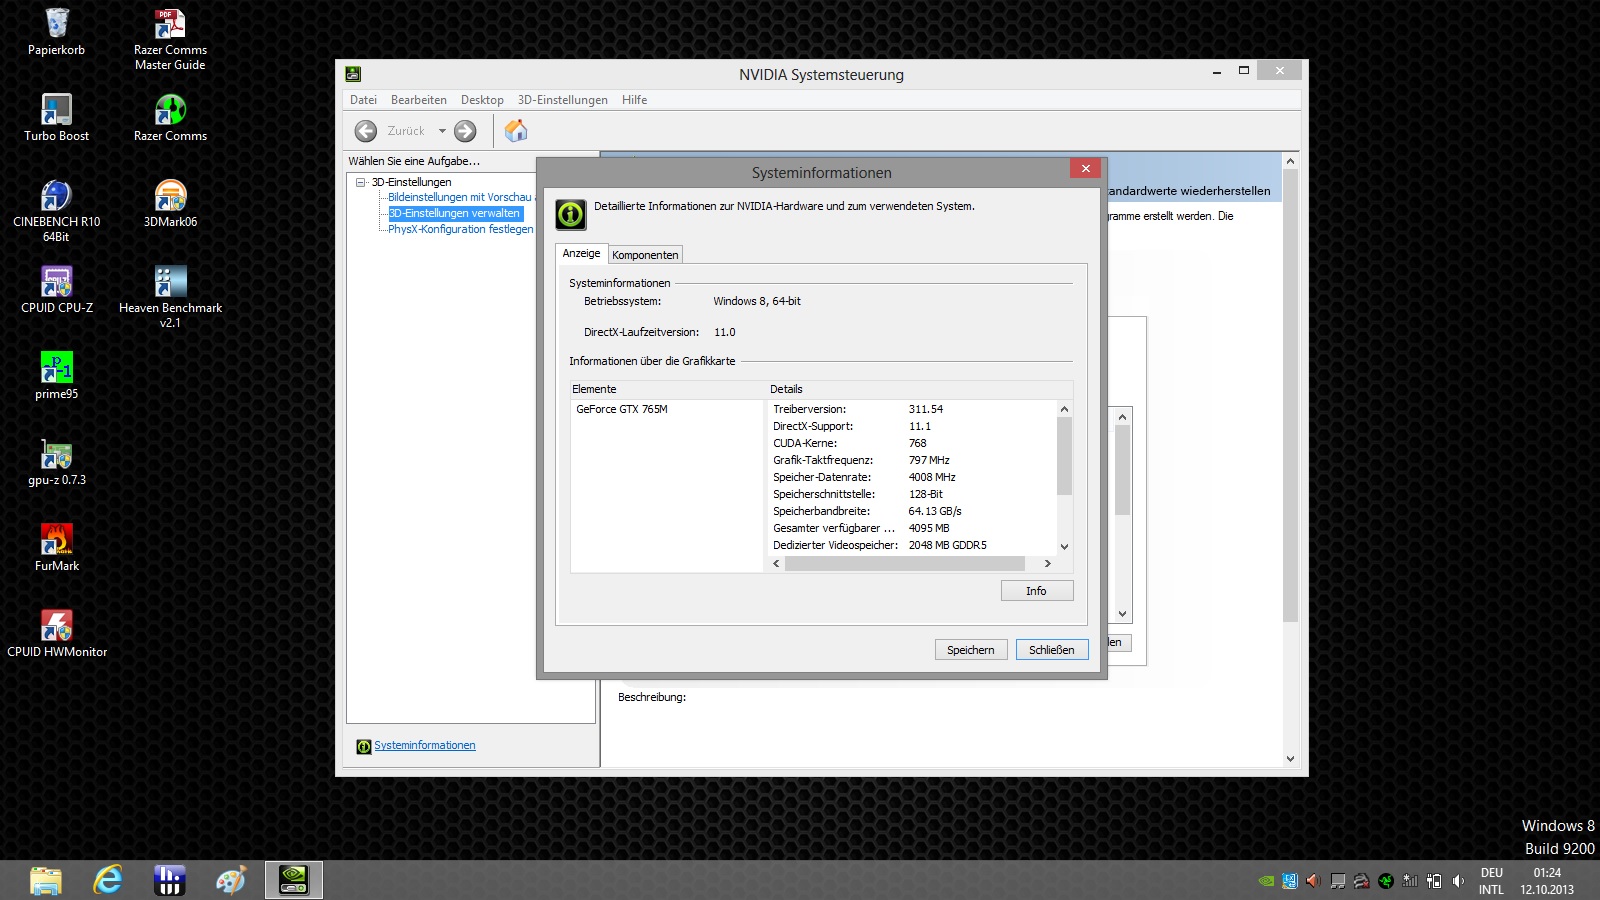The height and width of the screenshot is (900, 1600).
Task: Select Bildeinstellungen mit Vorschau in tree
Action: point(460,198)
